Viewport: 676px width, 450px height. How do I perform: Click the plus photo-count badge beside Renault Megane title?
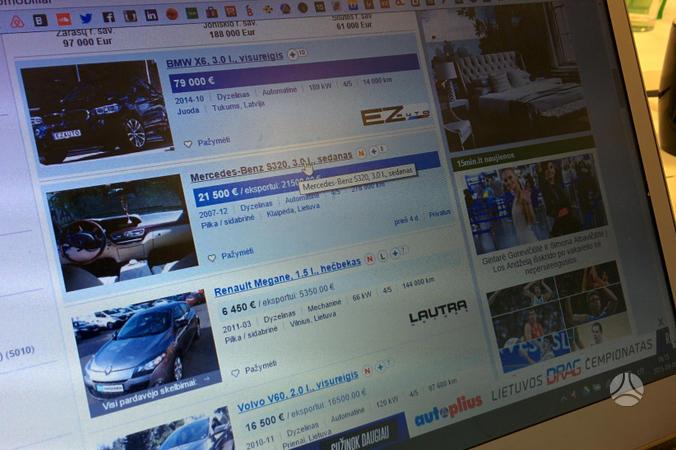[398, 253]
